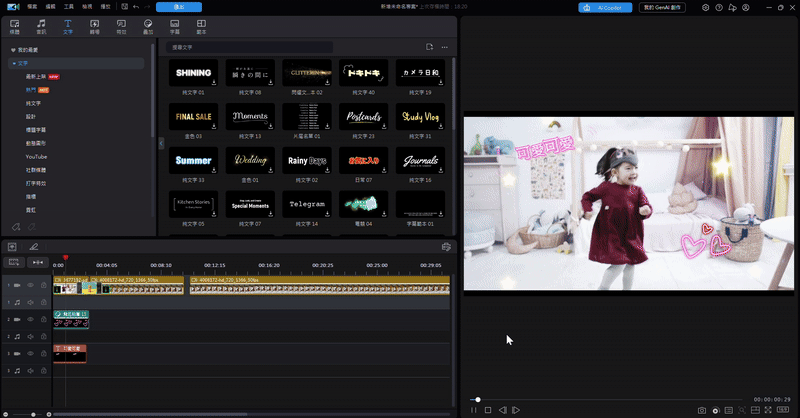800x418 pixels.
Task: Open timeline settings icon at top right
Action: click(x=446, y=246)
